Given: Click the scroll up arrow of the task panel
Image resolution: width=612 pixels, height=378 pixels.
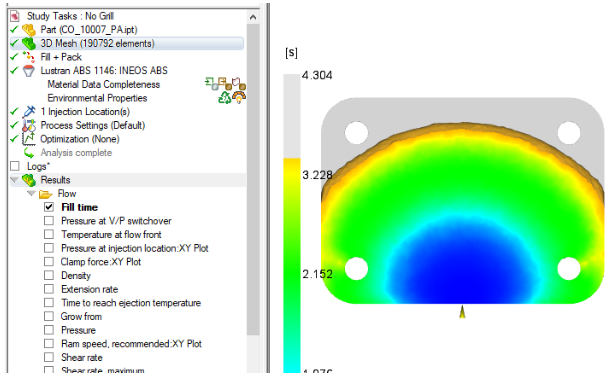Looking at the screenshot, I should click(x=253, y=17).
